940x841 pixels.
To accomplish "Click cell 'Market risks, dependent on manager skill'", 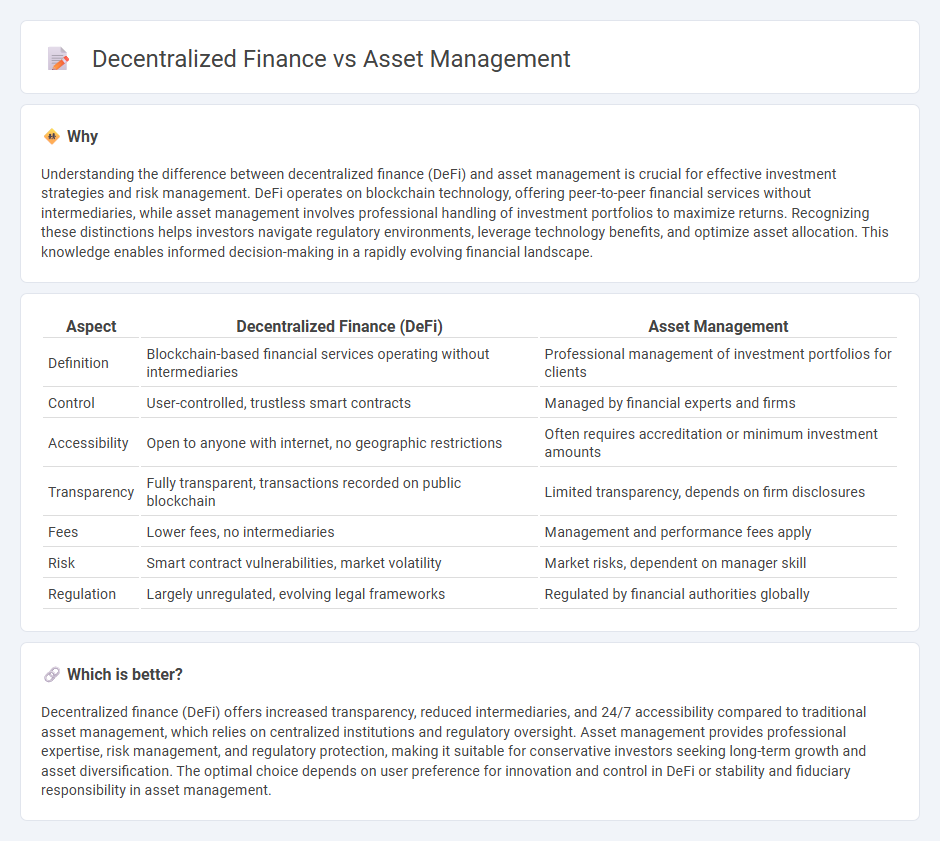I will (x=718, y=563).
